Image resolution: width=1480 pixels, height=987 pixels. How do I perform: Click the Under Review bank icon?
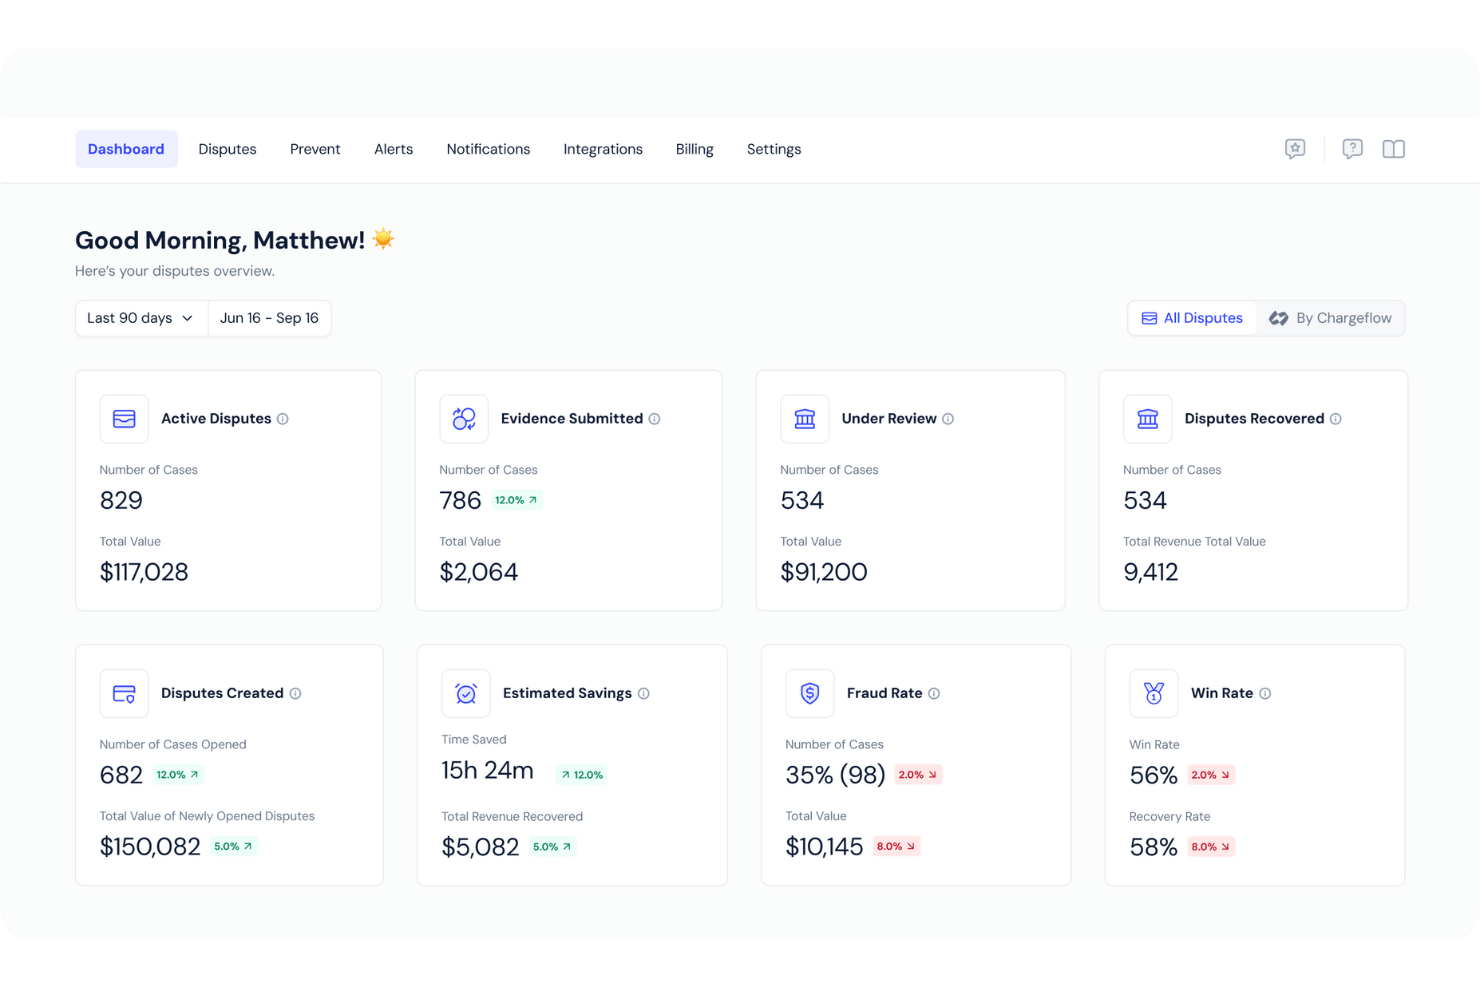coord(805,418)
